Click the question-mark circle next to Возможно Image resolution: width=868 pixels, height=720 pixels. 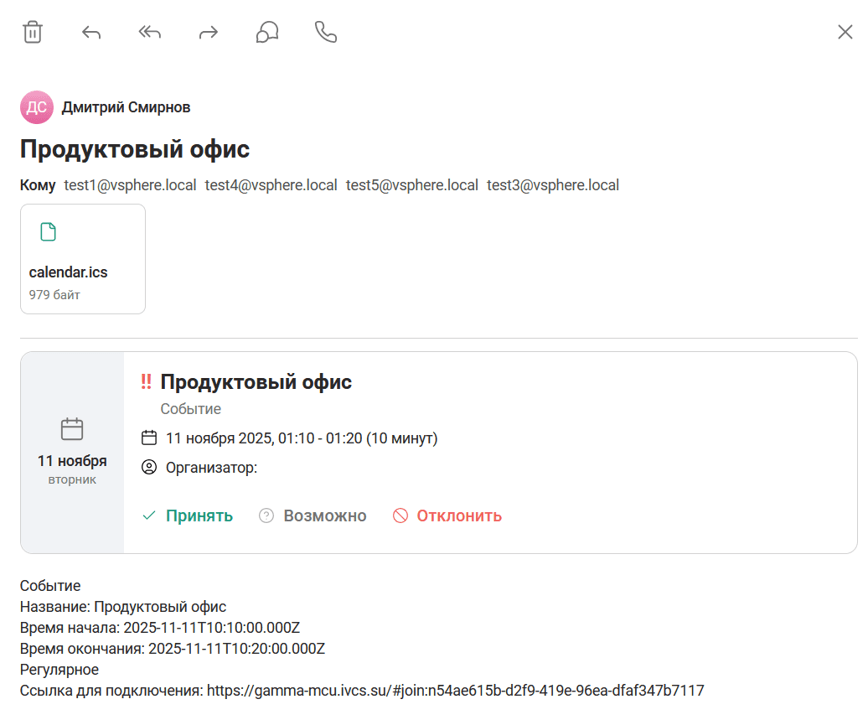pos(265,515)
